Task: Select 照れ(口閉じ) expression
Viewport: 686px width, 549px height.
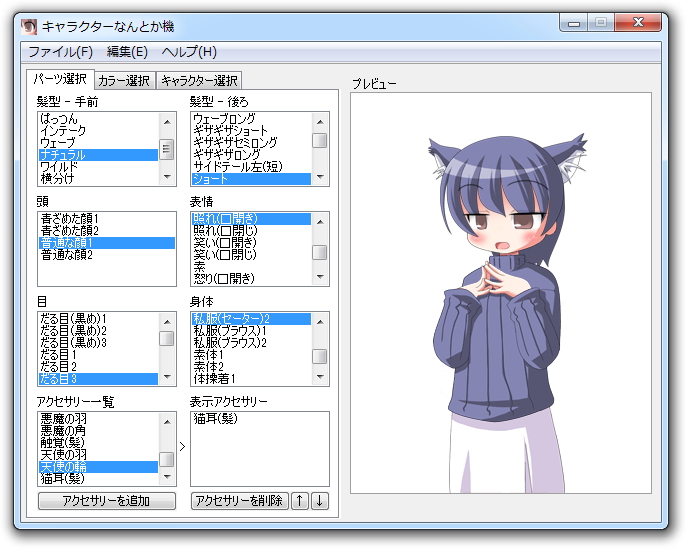Action: pos(252,231)
